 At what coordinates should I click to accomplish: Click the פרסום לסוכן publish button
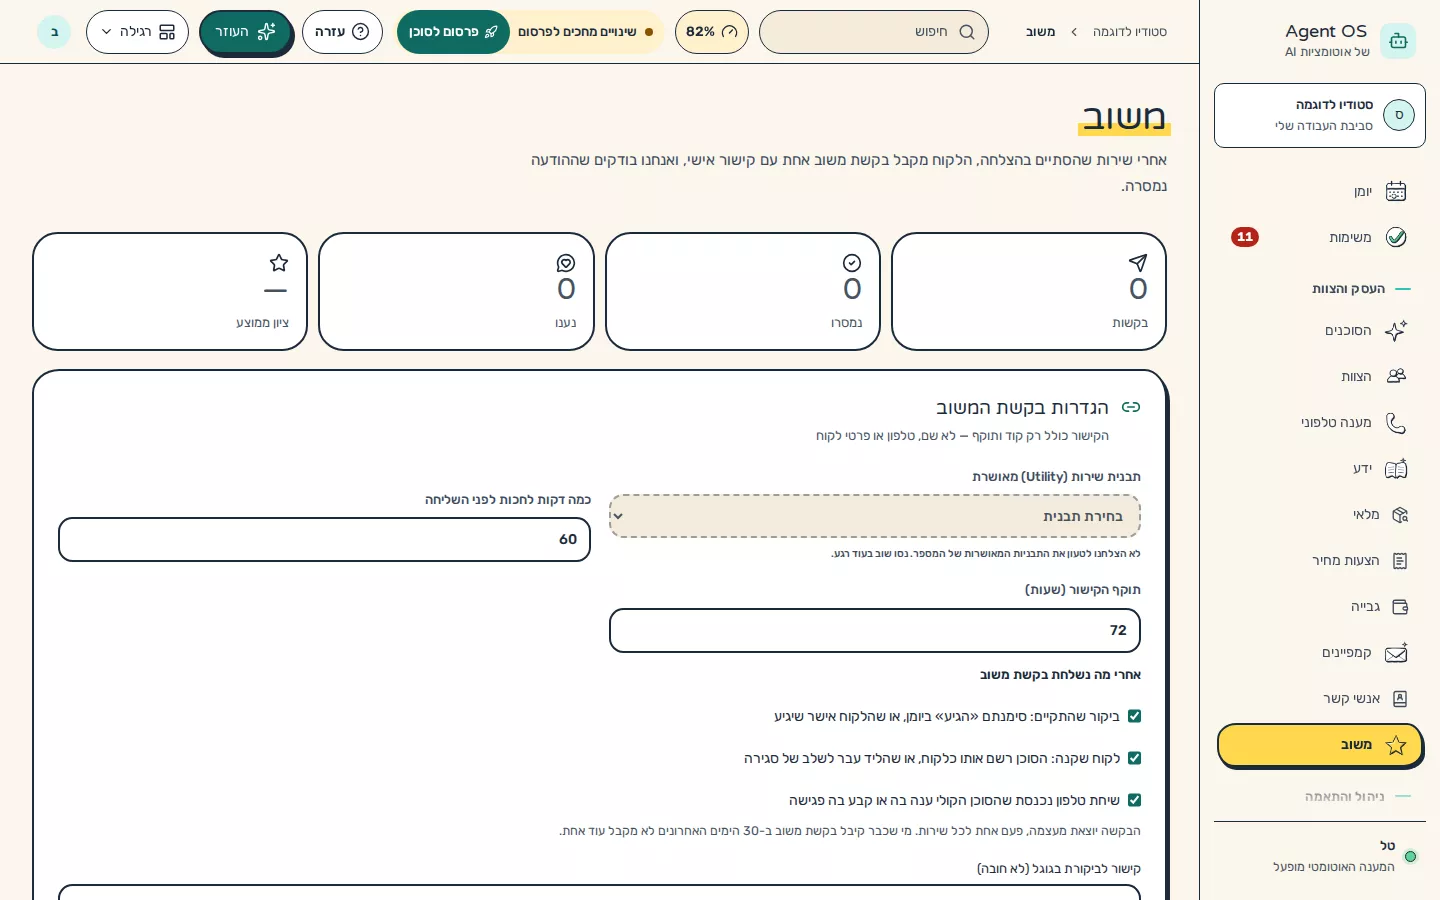(453, 32)
